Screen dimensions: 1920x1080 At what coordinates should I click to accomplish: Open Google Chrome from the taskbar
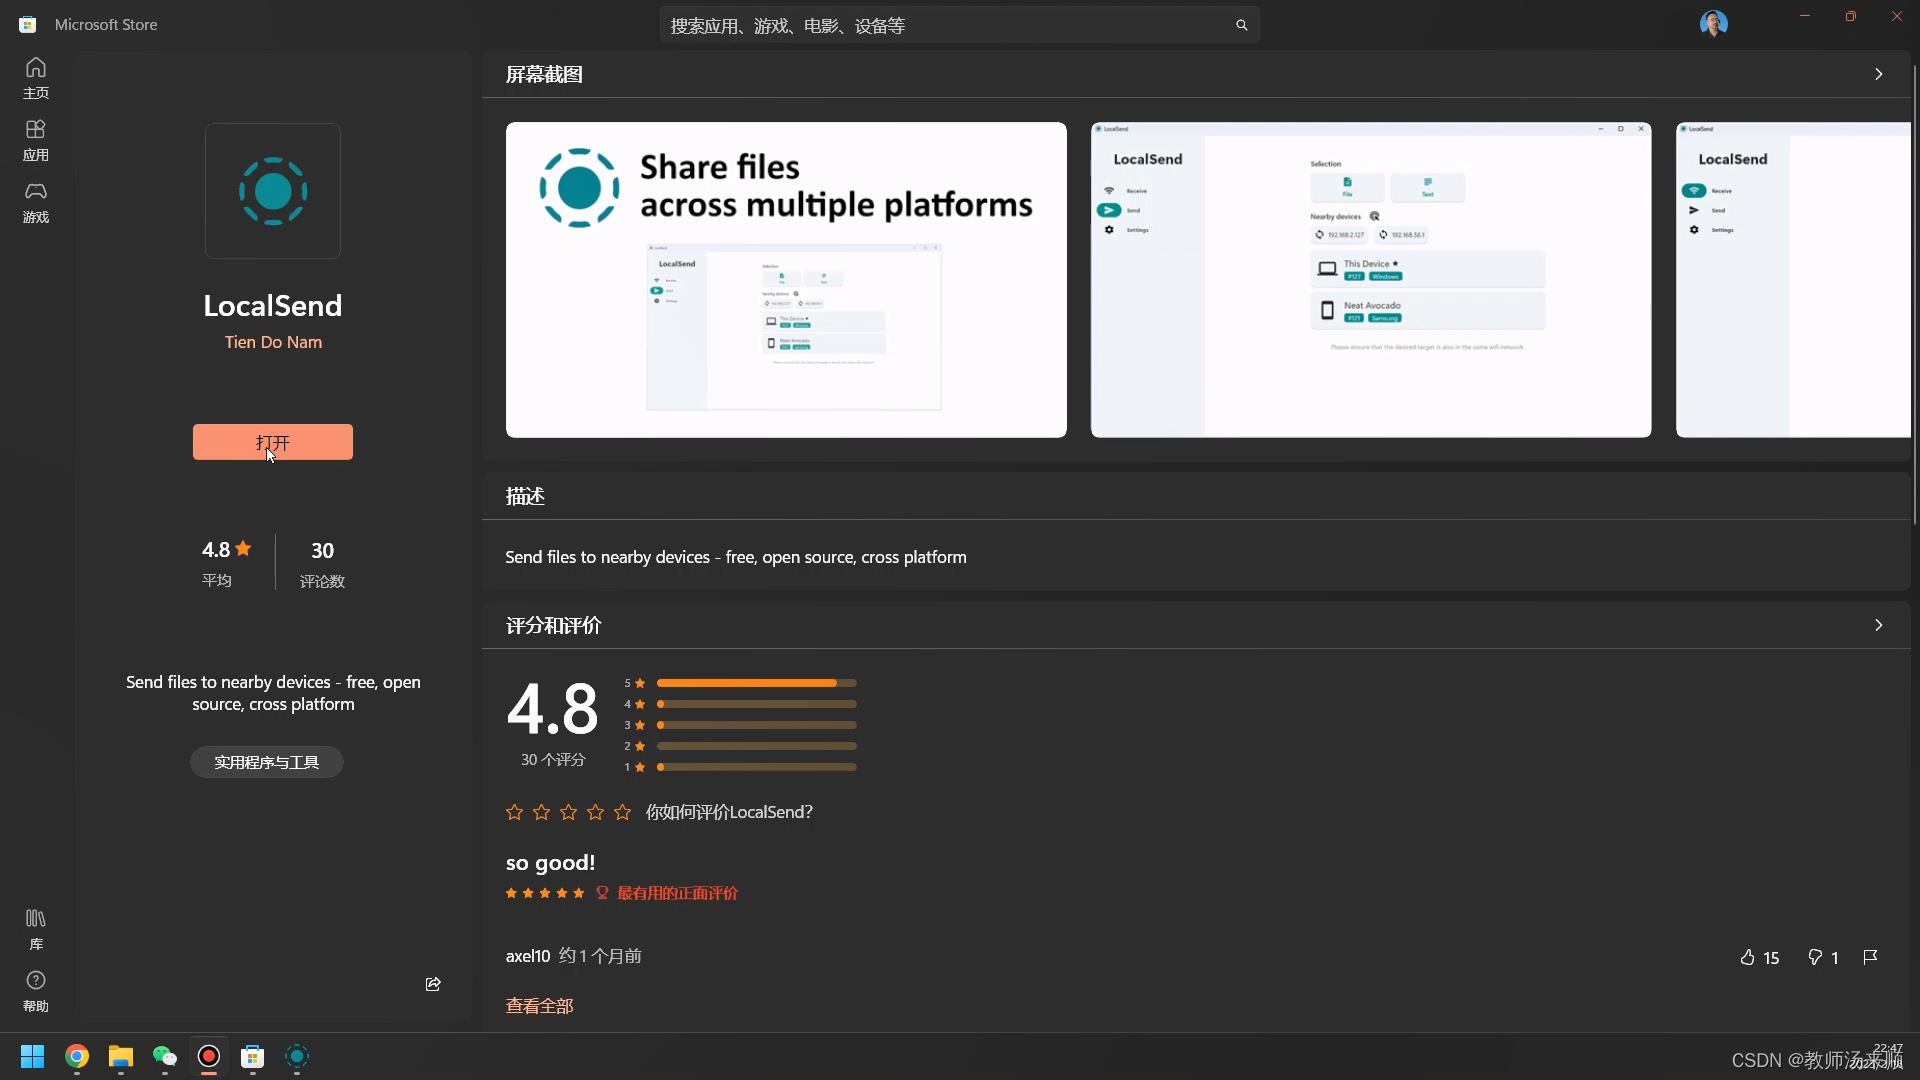(x=77, y=1056)
